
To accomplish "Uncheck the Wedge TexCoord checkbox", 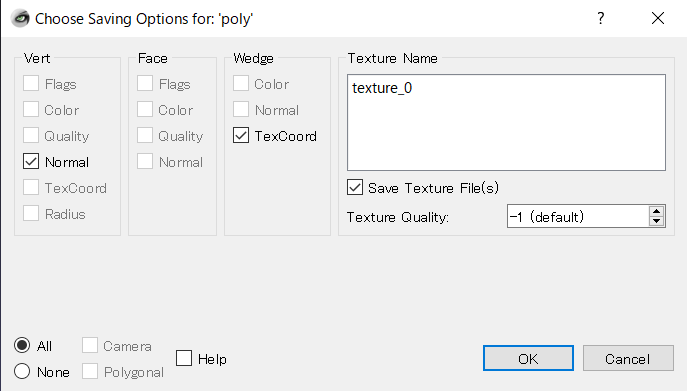I will coord(241,136).
